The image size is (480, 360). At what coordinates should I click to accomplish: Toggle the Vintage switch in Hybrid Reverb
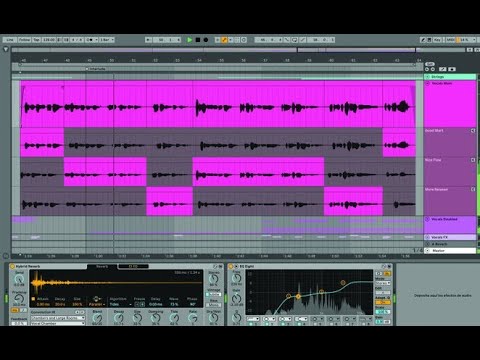(213, 294)
